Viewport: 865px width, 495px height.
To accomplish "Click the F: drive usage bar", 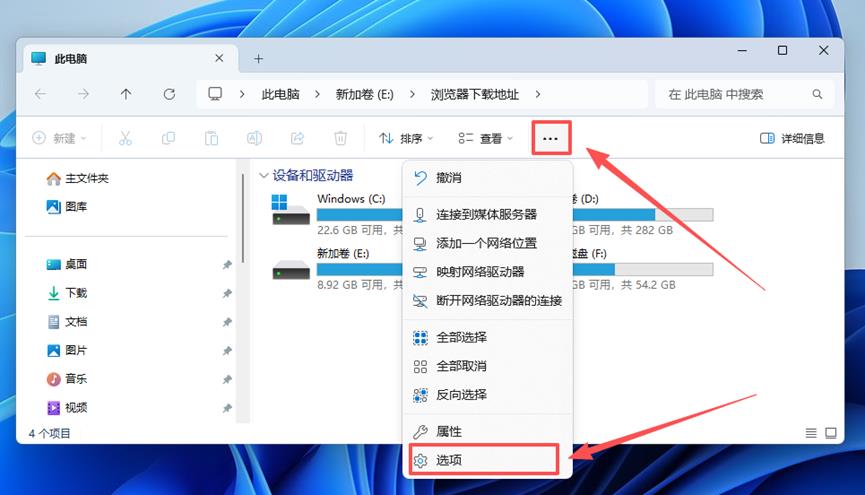I will pyautogui.click(x=643, y=269).
